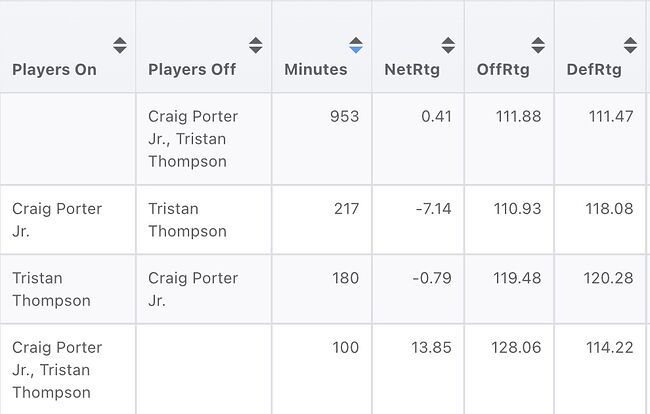
Task: Click the -7.14 NetRtg value
Action: [x=432, y=209]
